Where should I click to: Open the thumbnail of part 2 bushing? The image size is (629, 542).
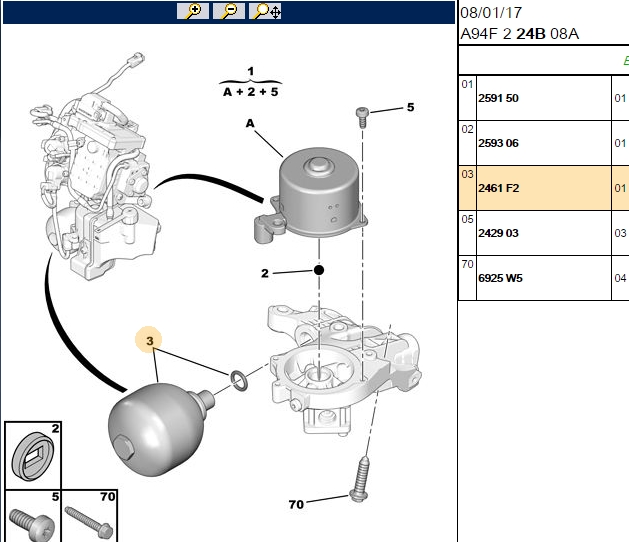click(x=33, y=455)
